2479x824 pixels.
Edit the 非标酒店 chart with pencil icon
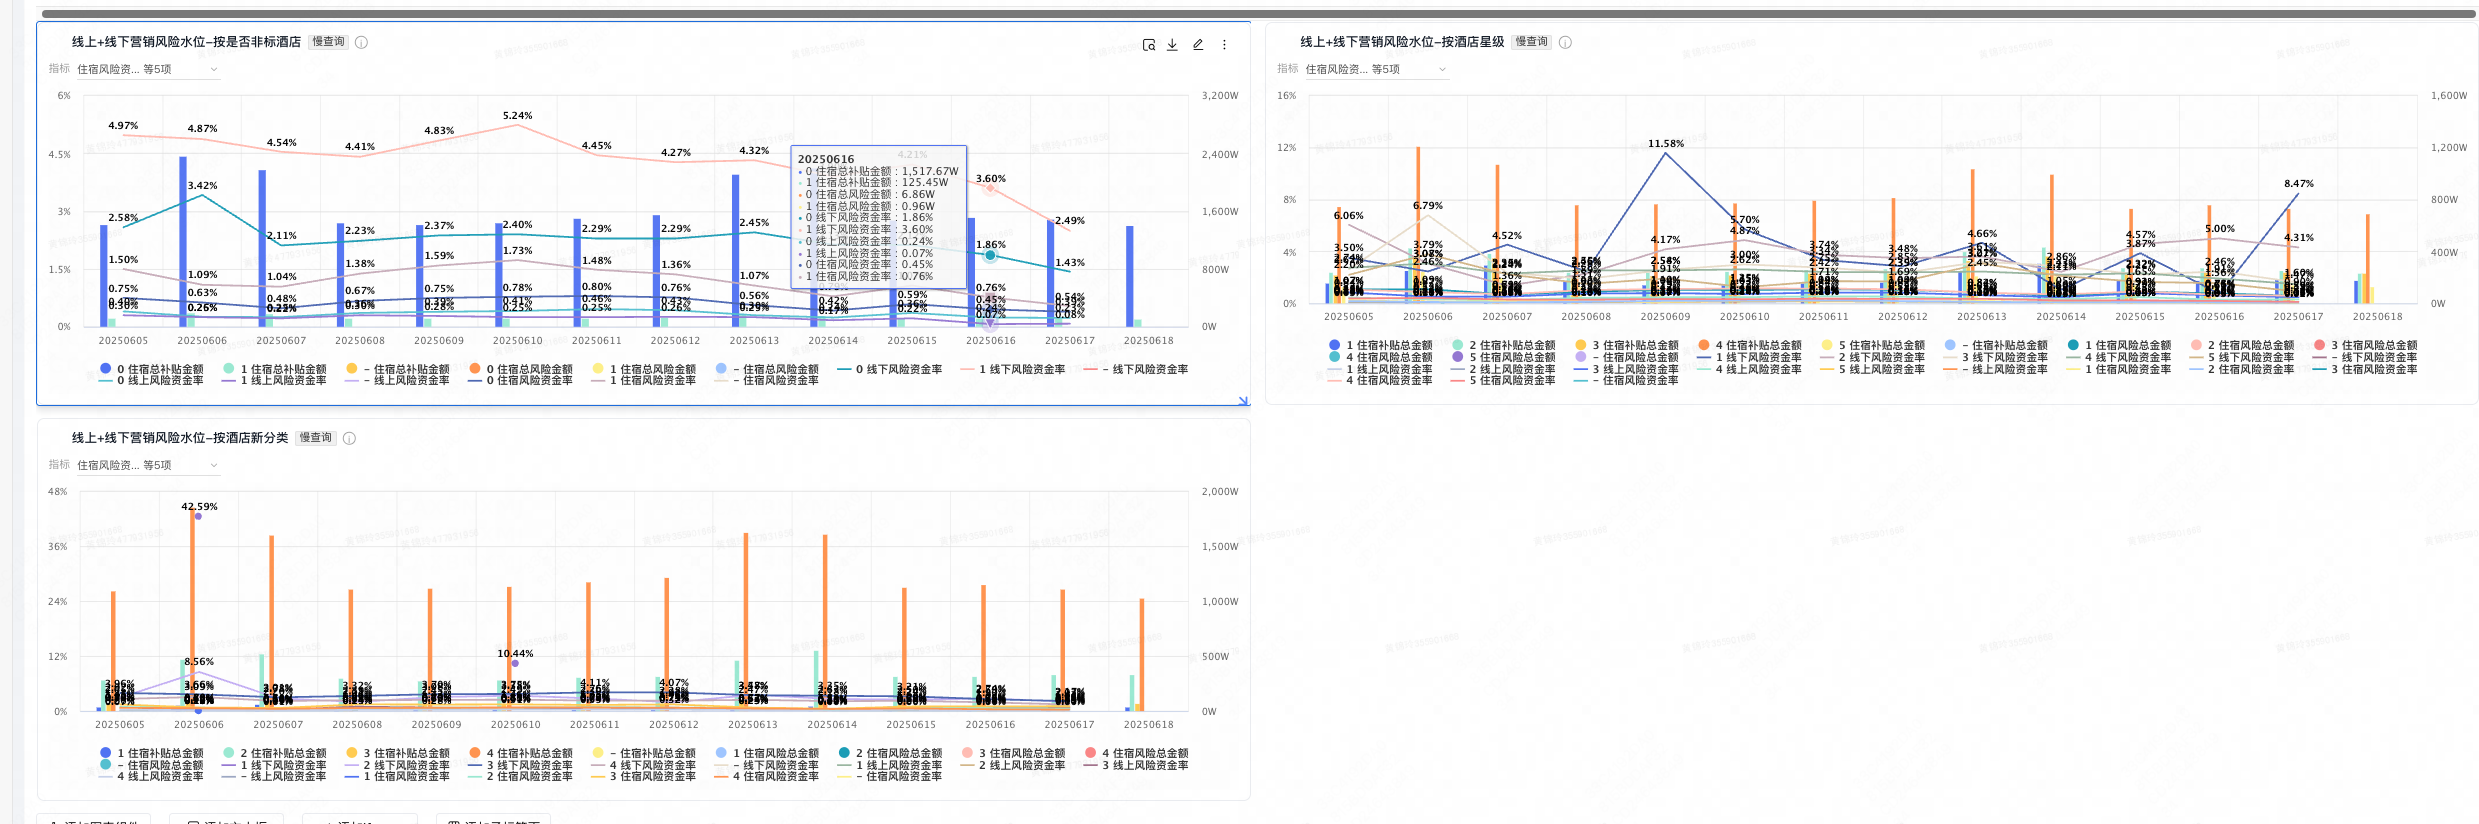[1198, 45]
